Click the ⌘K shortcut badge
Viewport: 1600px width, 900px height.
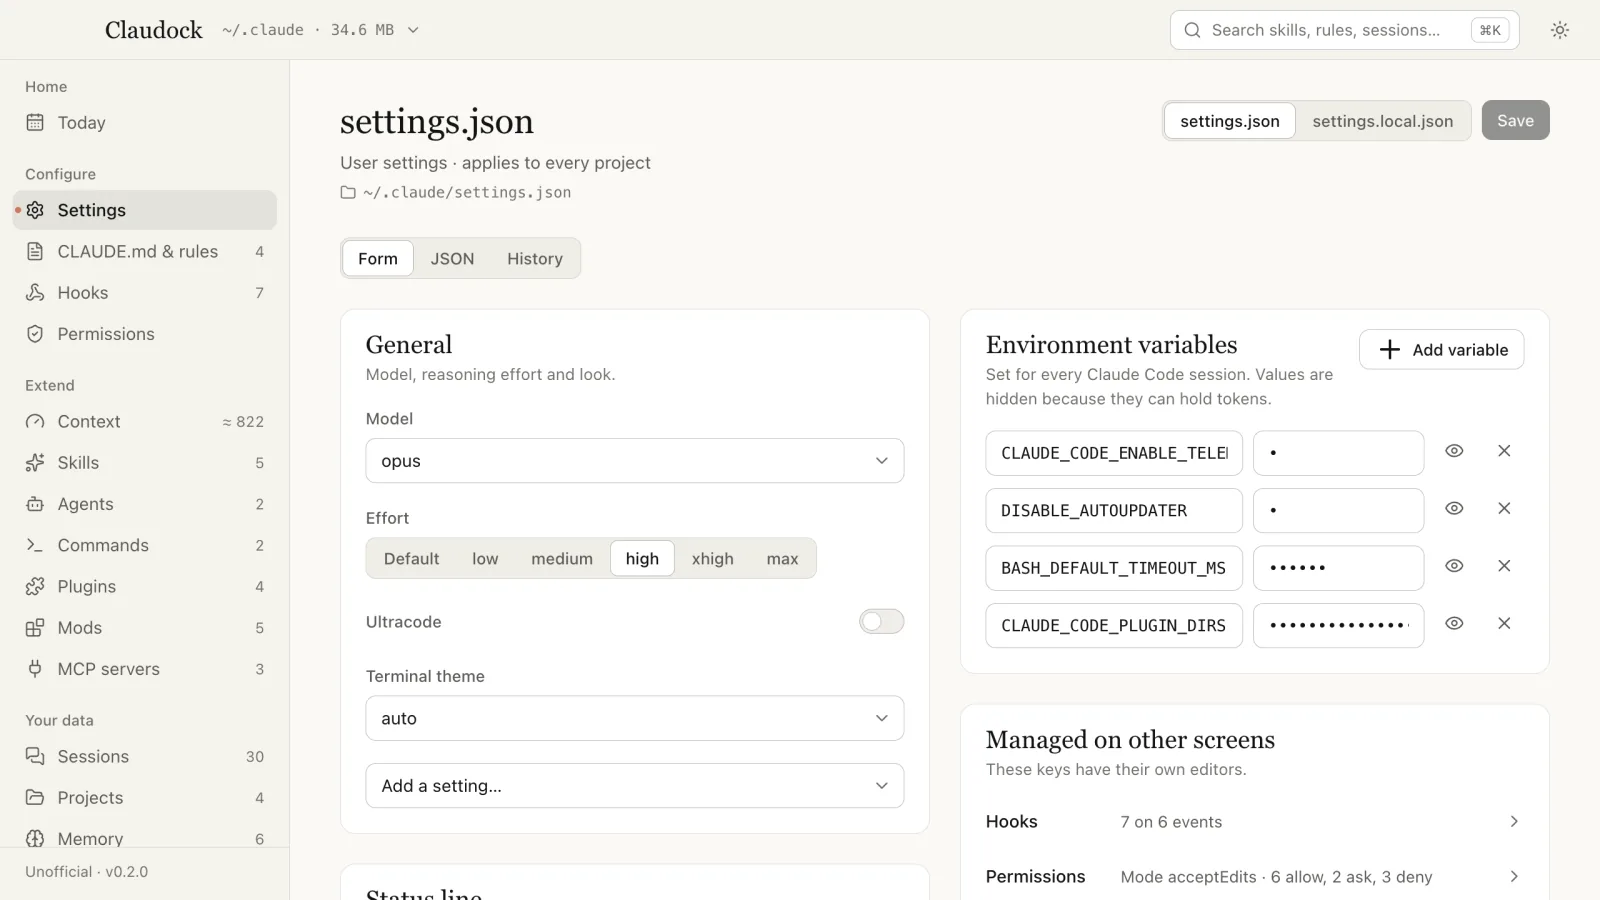coord(1490,30)
